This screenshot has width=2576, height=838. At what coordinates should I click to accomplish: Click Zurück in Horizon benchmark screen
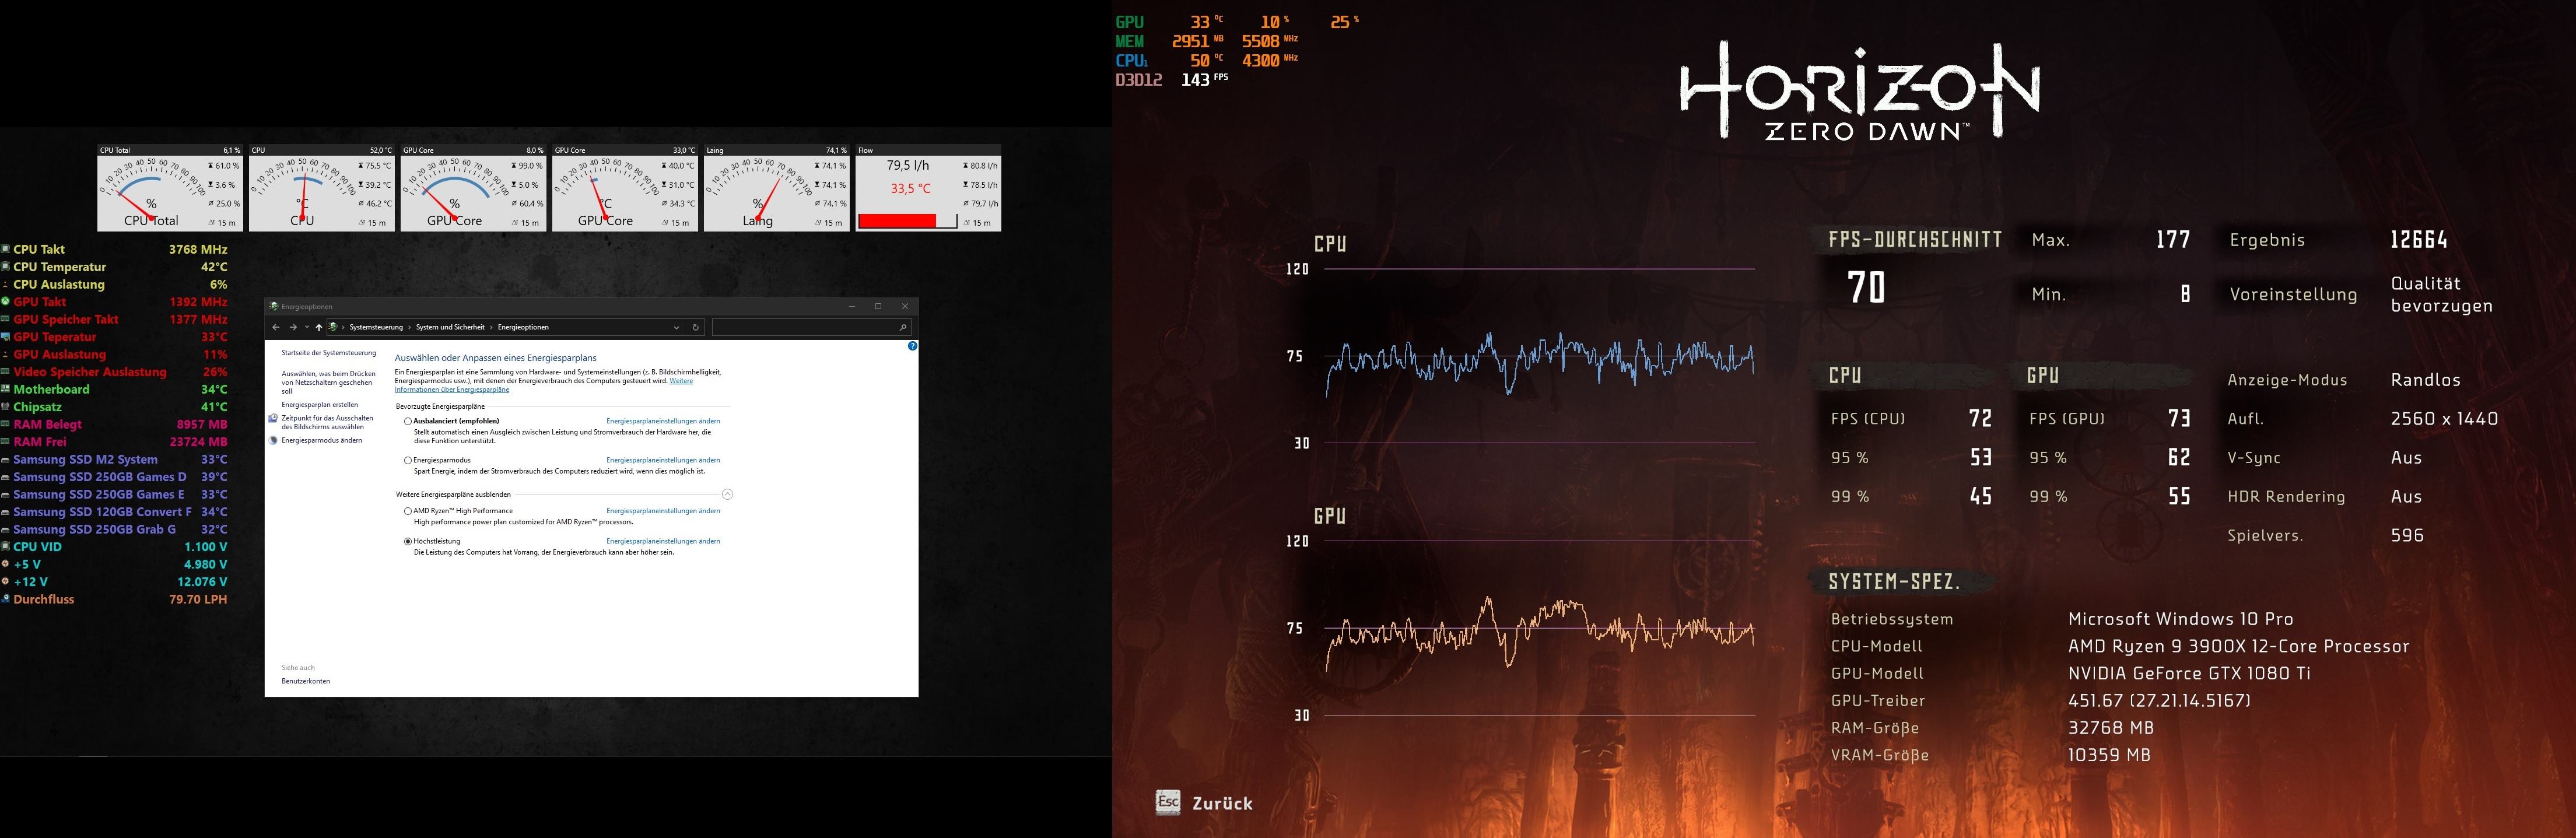(x=1222, y=803)
